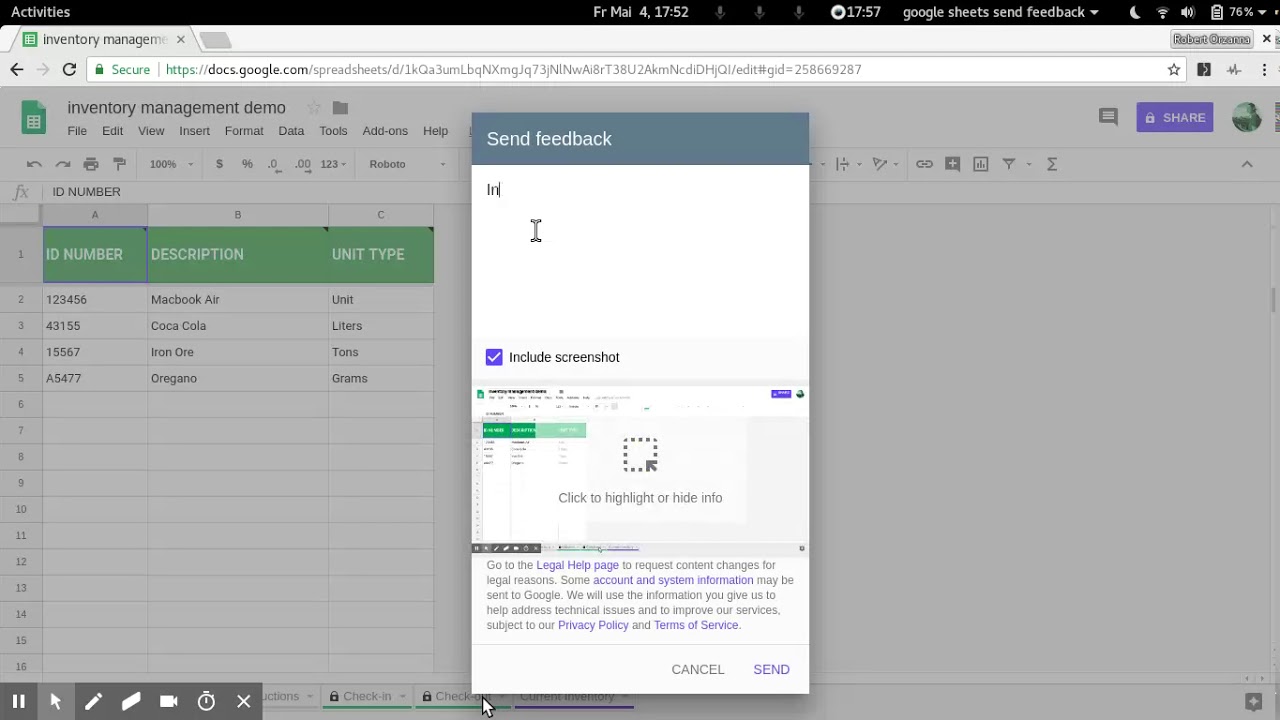Screen dimensions: 1280x720
Task: Expand the filter views dropdown arrow
Action: [x=1027, y=164]
